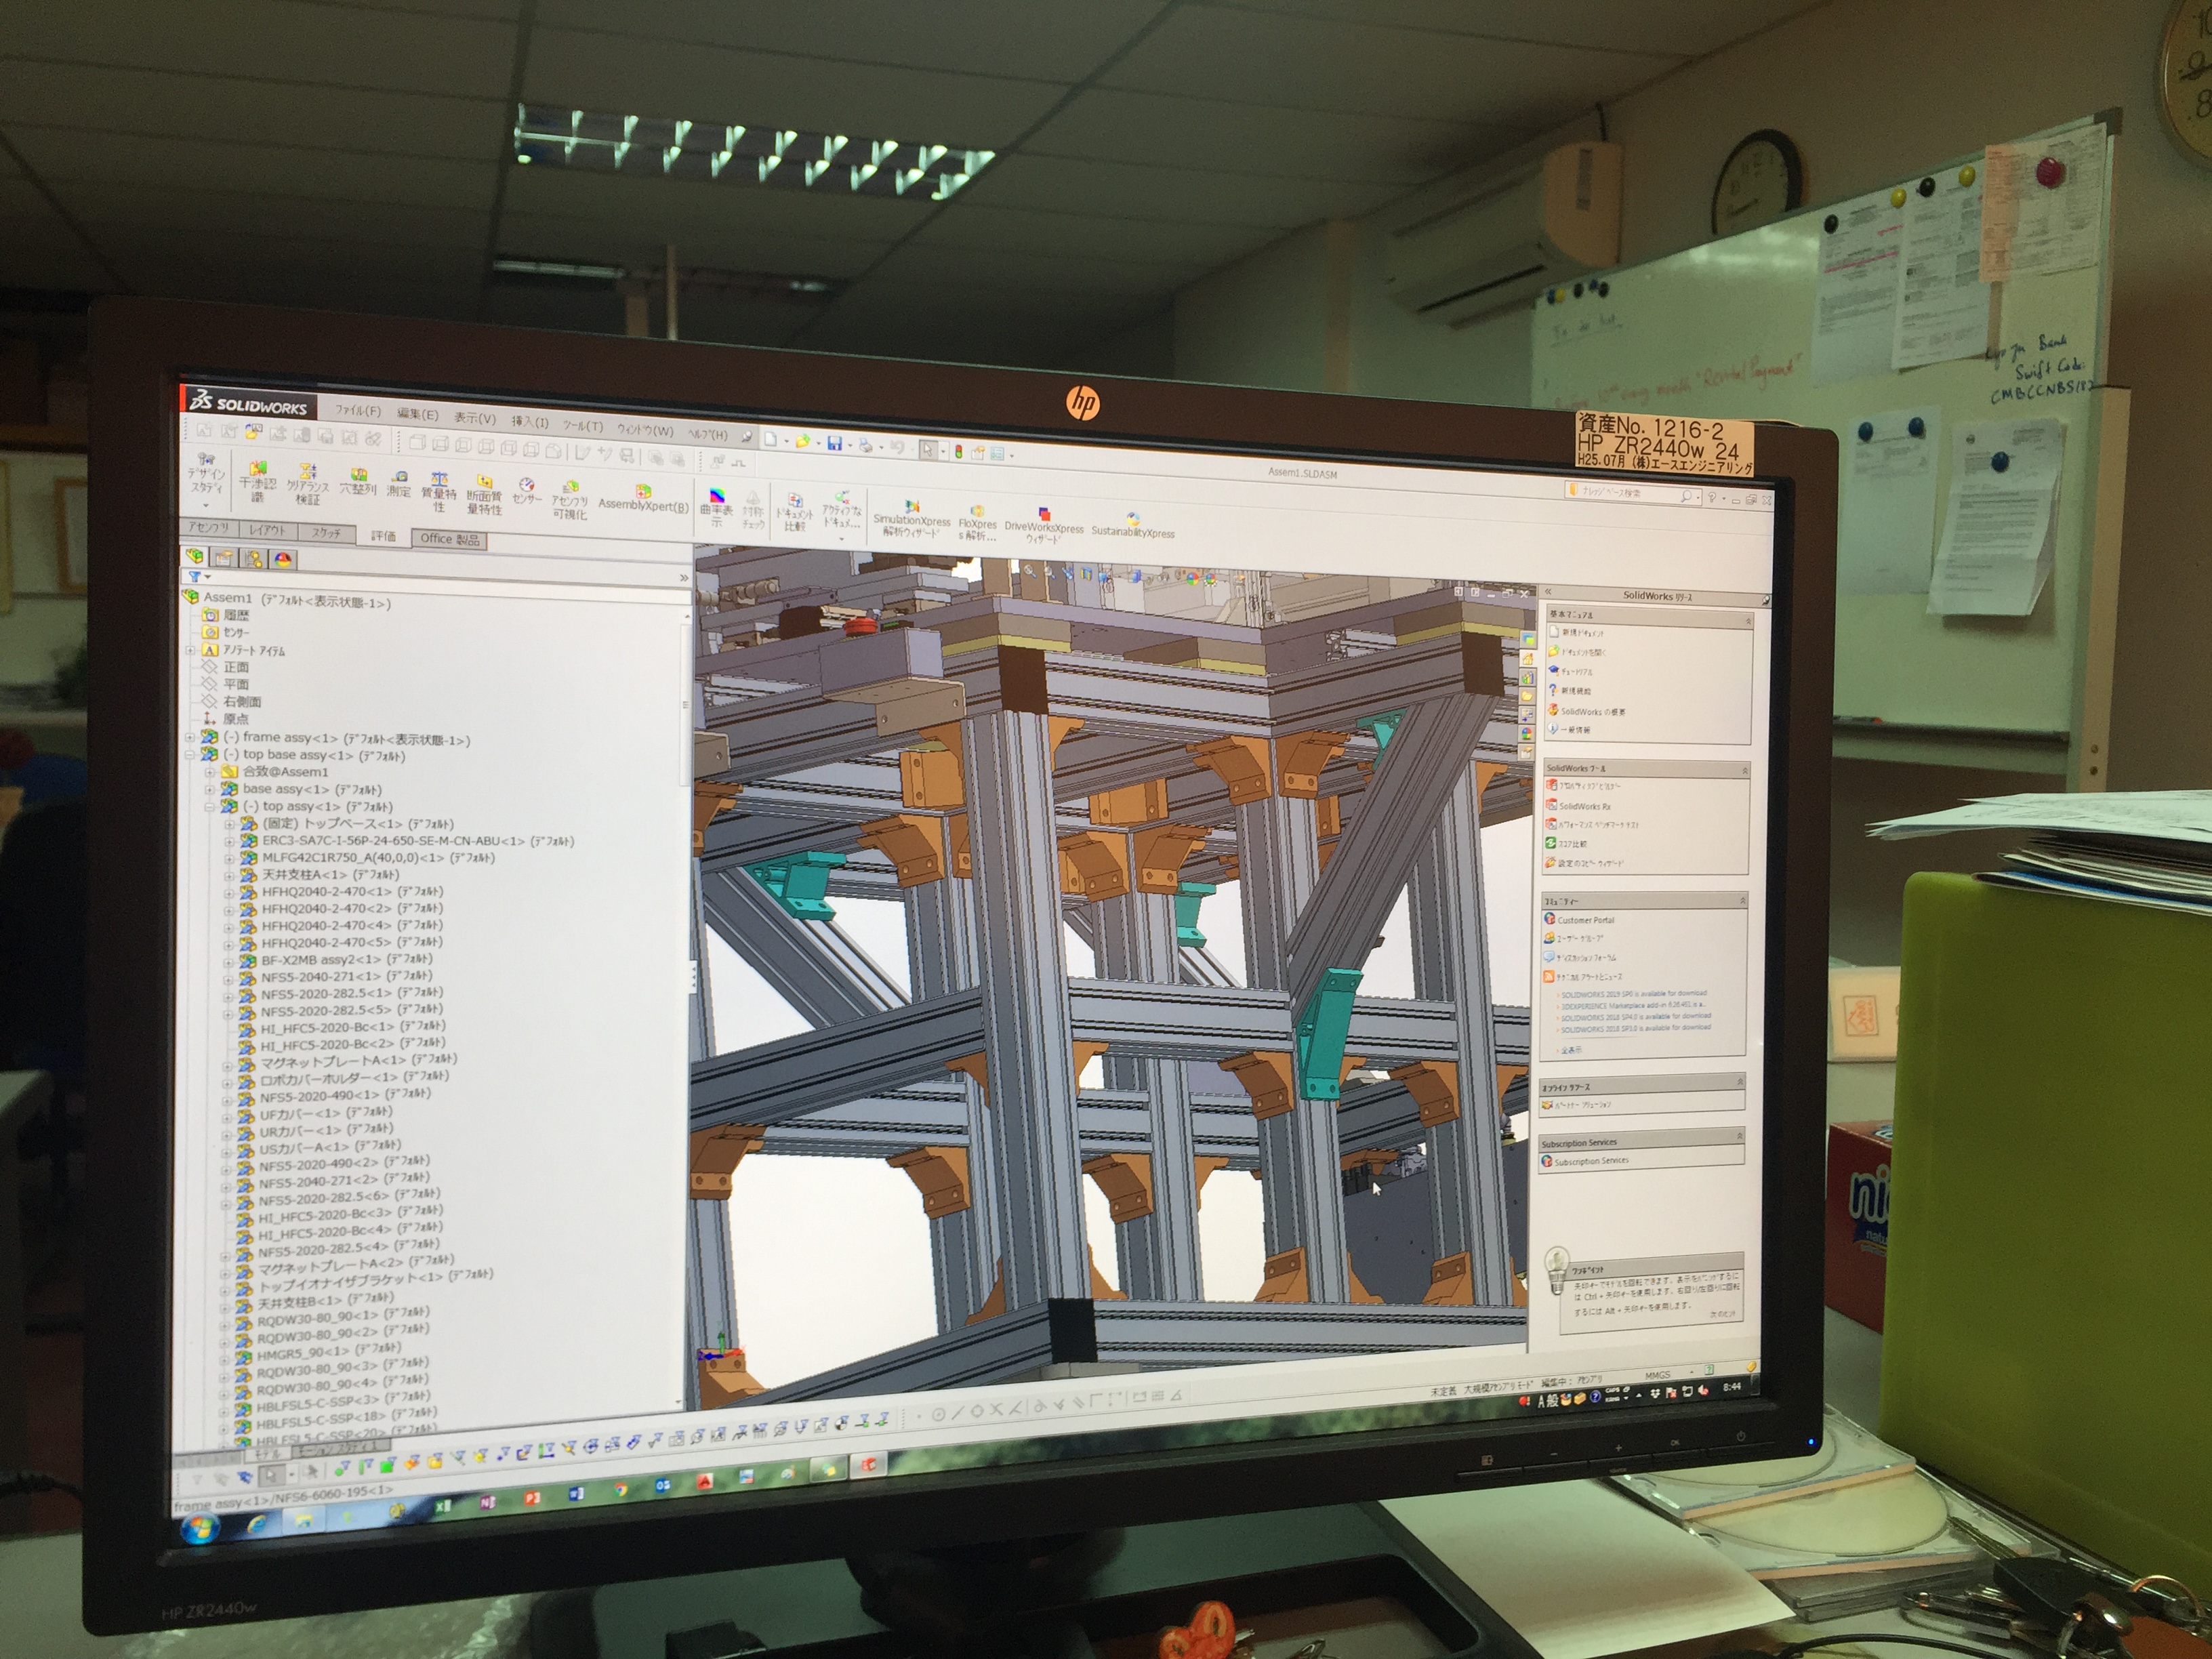Click the Rebuild traffic light icon
Screen dimensions: 2212x1659
click(x=958, y=451)
